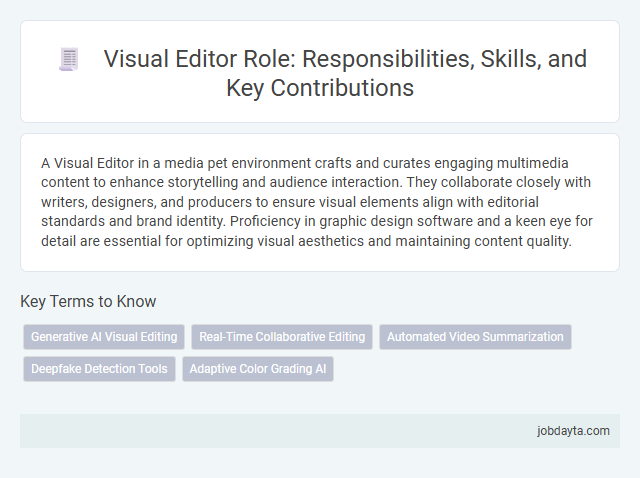
Task: Choose the Deepfake Detection Tools tag
Action: pyautogui.click(x=99, y=369)
